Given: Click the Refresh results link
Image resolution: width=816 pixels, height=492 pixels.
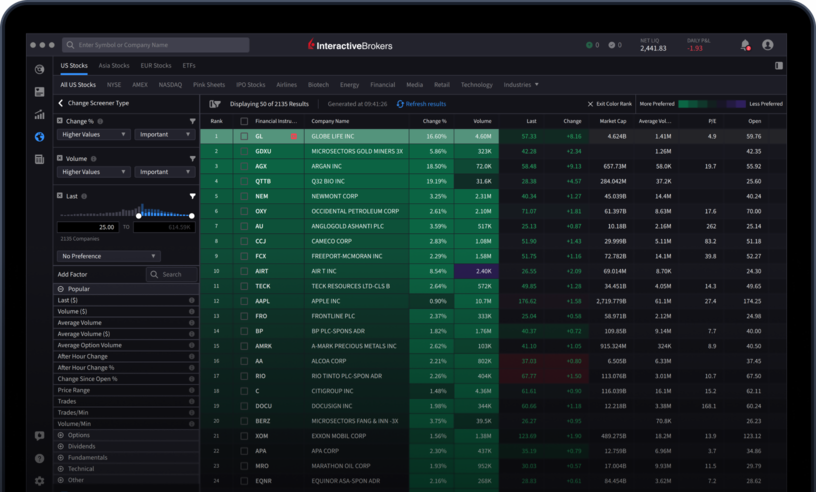Looking at the screenshot, I should click(421, 104).
